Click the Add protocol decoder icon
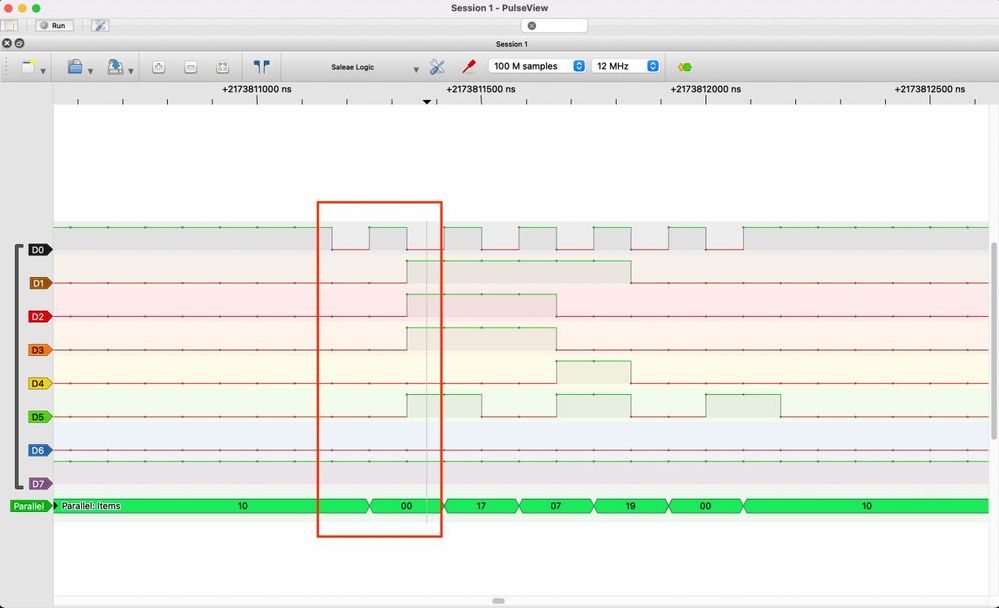Viewport: 999px width, 608px height. (685, 67)
